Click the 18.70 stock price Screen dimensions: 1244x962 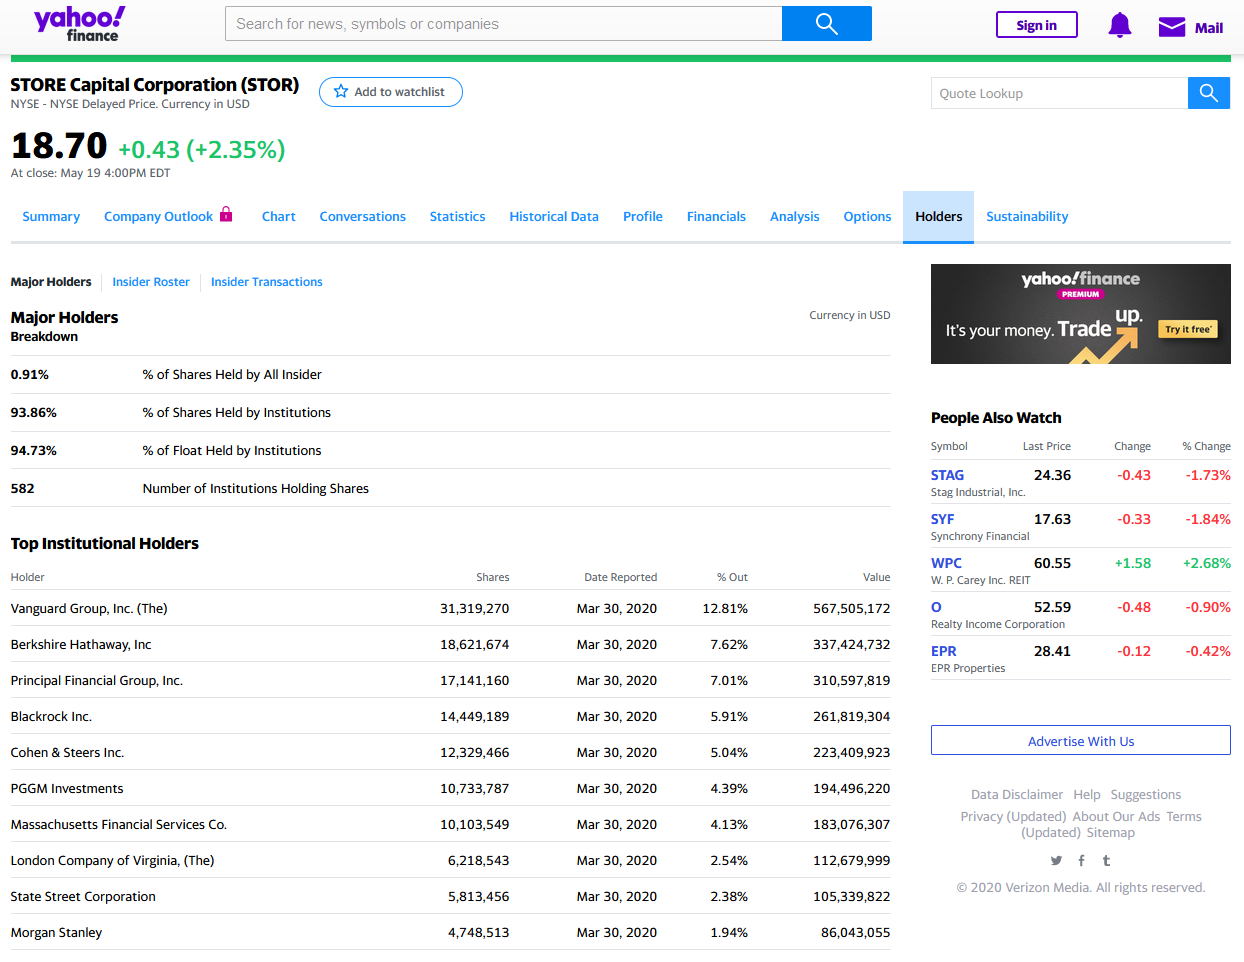[59, 146]
